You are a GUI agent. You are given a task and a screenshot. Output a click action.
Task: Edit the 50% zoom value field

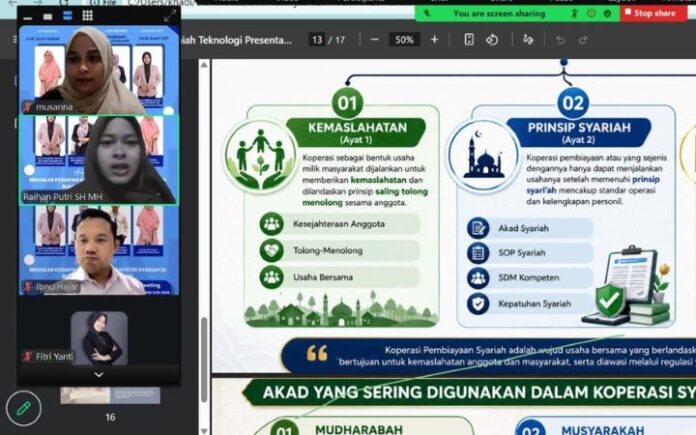point(404,40)
